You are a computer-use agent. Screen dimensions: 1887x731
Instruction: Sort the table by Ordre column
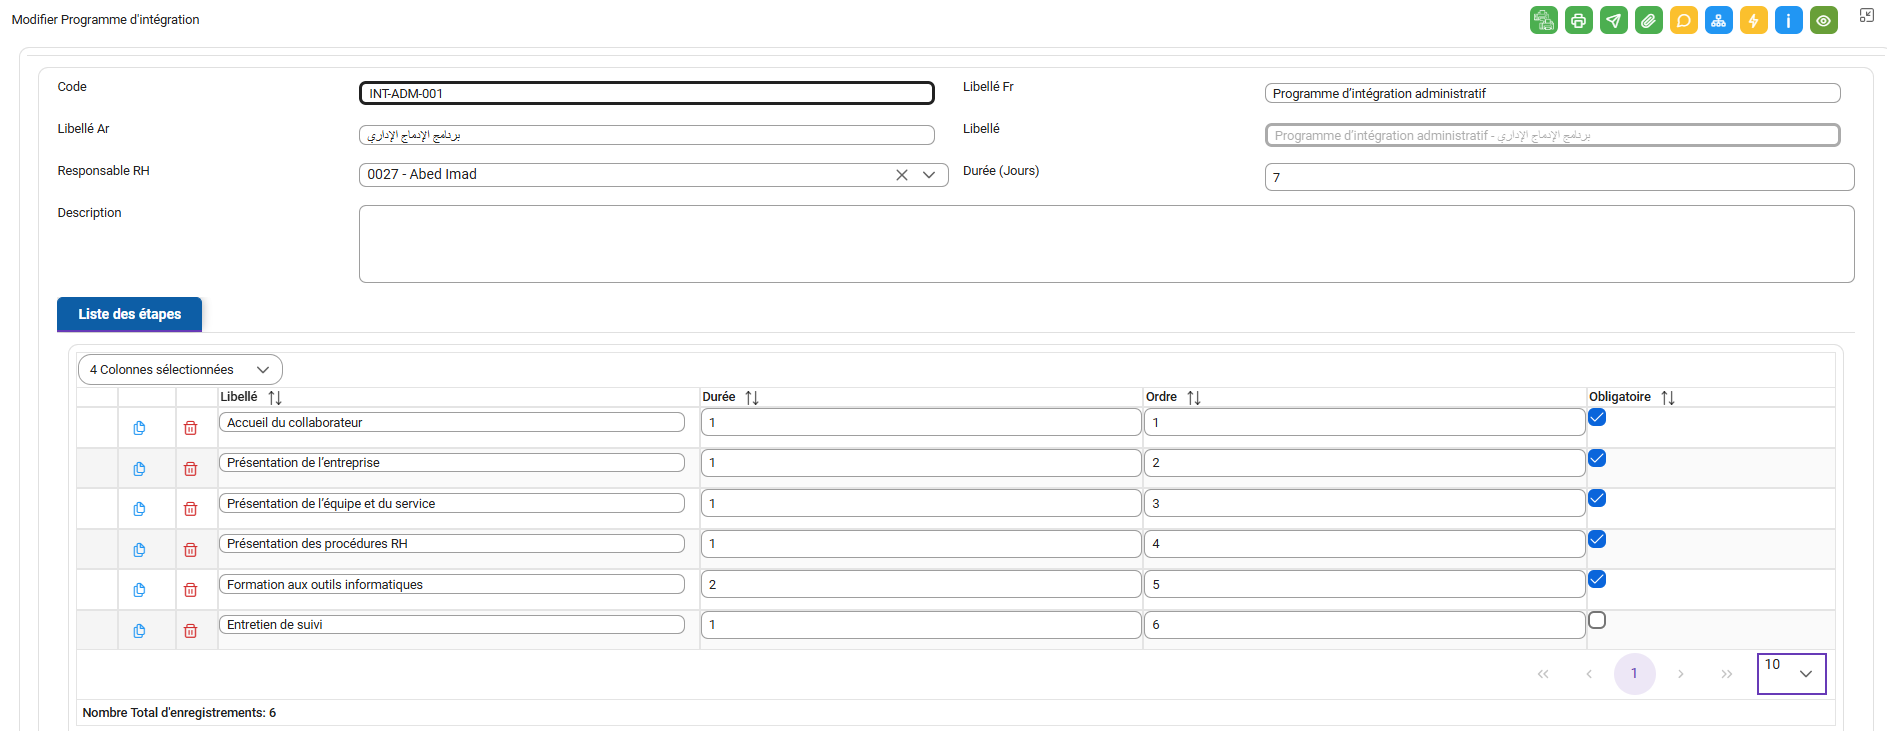1194,398
